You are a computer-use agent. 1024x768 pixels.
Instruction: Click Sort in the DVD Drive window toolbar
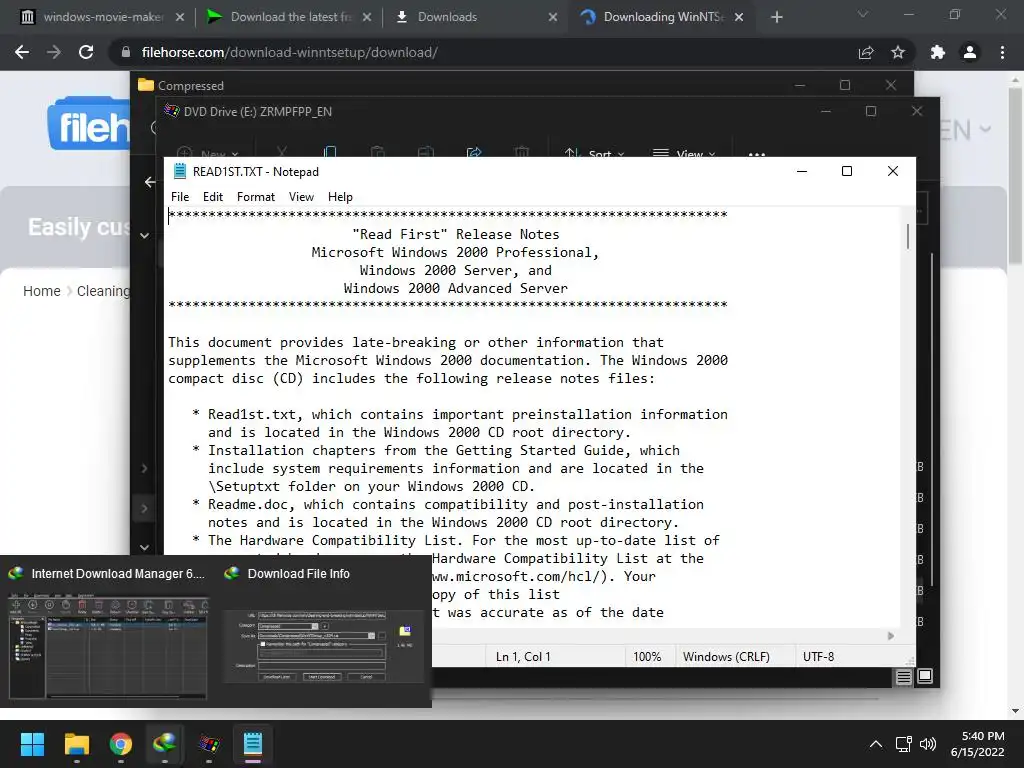pyautogui.click(x=594, y=153)
